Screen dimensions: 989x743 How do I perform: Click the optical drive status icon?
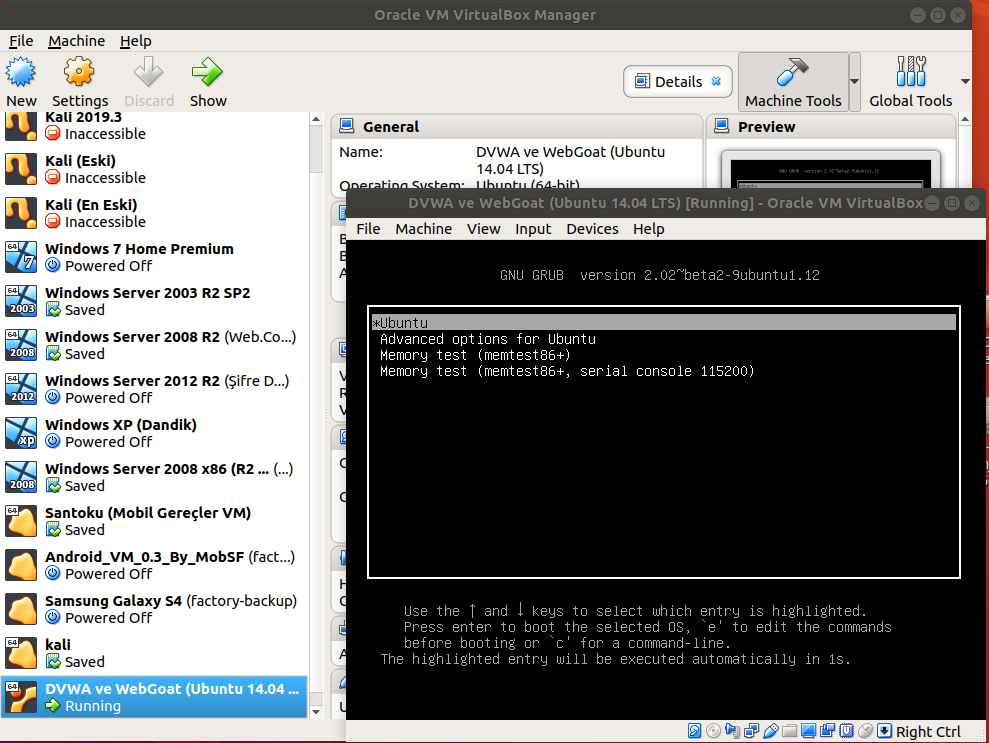click(x=713, y=731)
